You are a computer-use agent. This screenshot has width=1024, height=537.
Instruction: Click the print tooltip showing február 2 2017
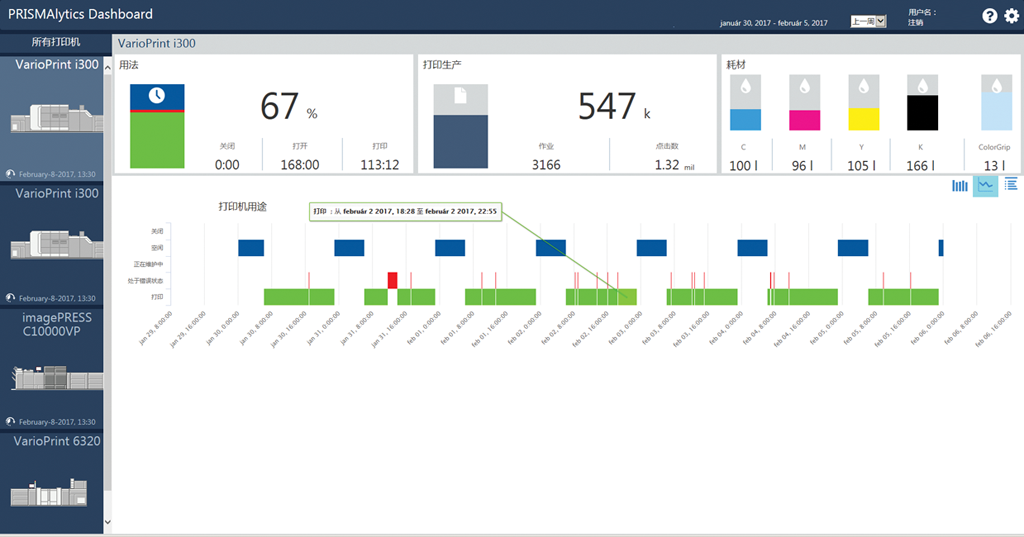point(406,212)
